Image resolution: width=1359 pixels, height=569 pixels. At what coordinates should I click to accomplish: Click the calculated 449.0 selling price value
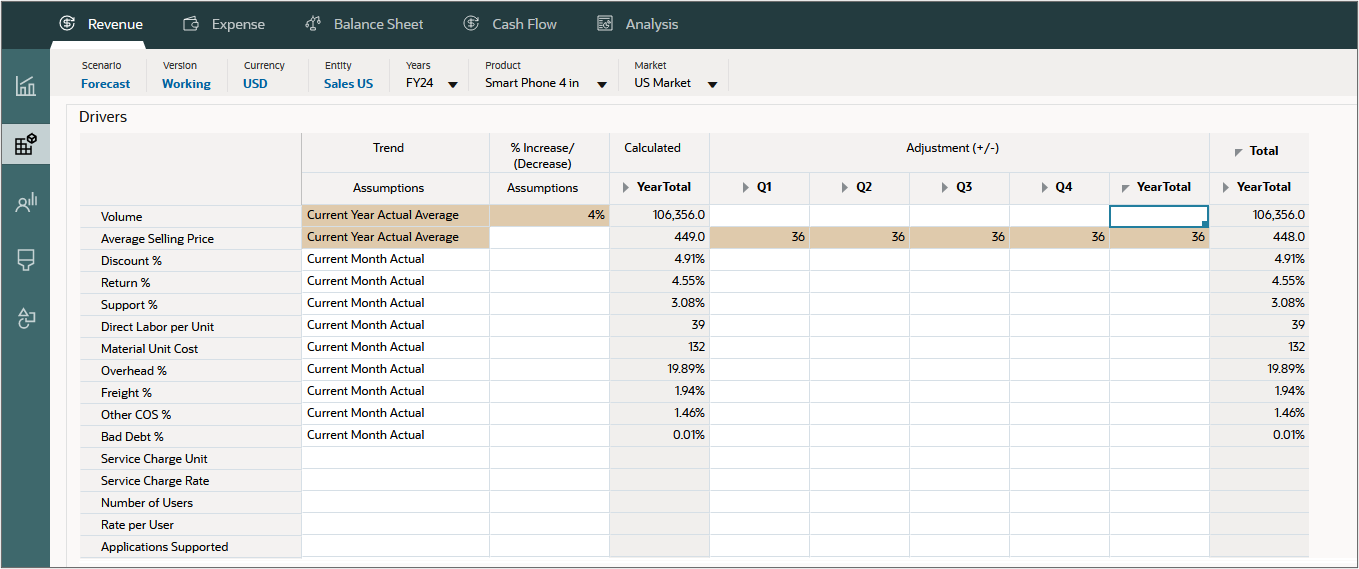point(659,237)
